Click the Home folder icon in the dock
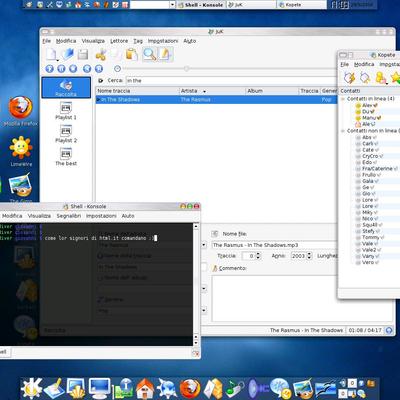 click(x=144, y=388)
